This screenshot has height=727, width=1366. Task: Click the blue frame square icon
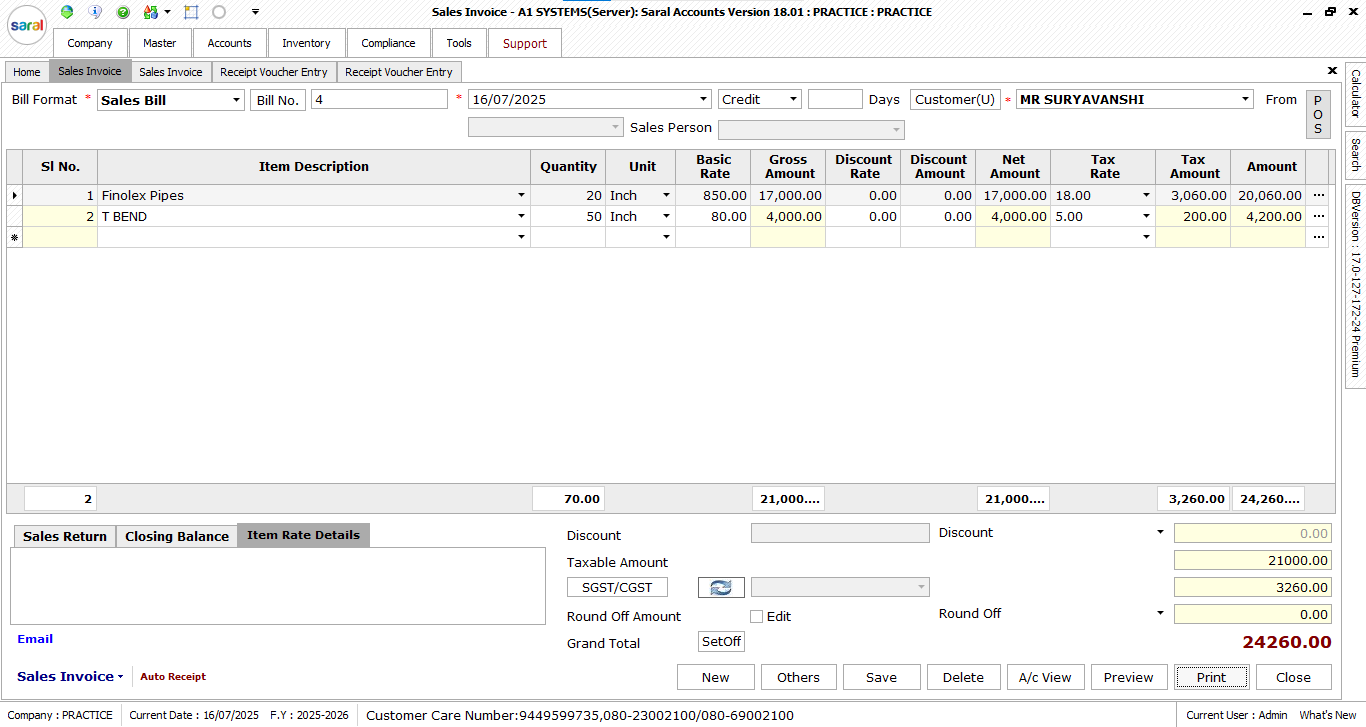[191, 12]
